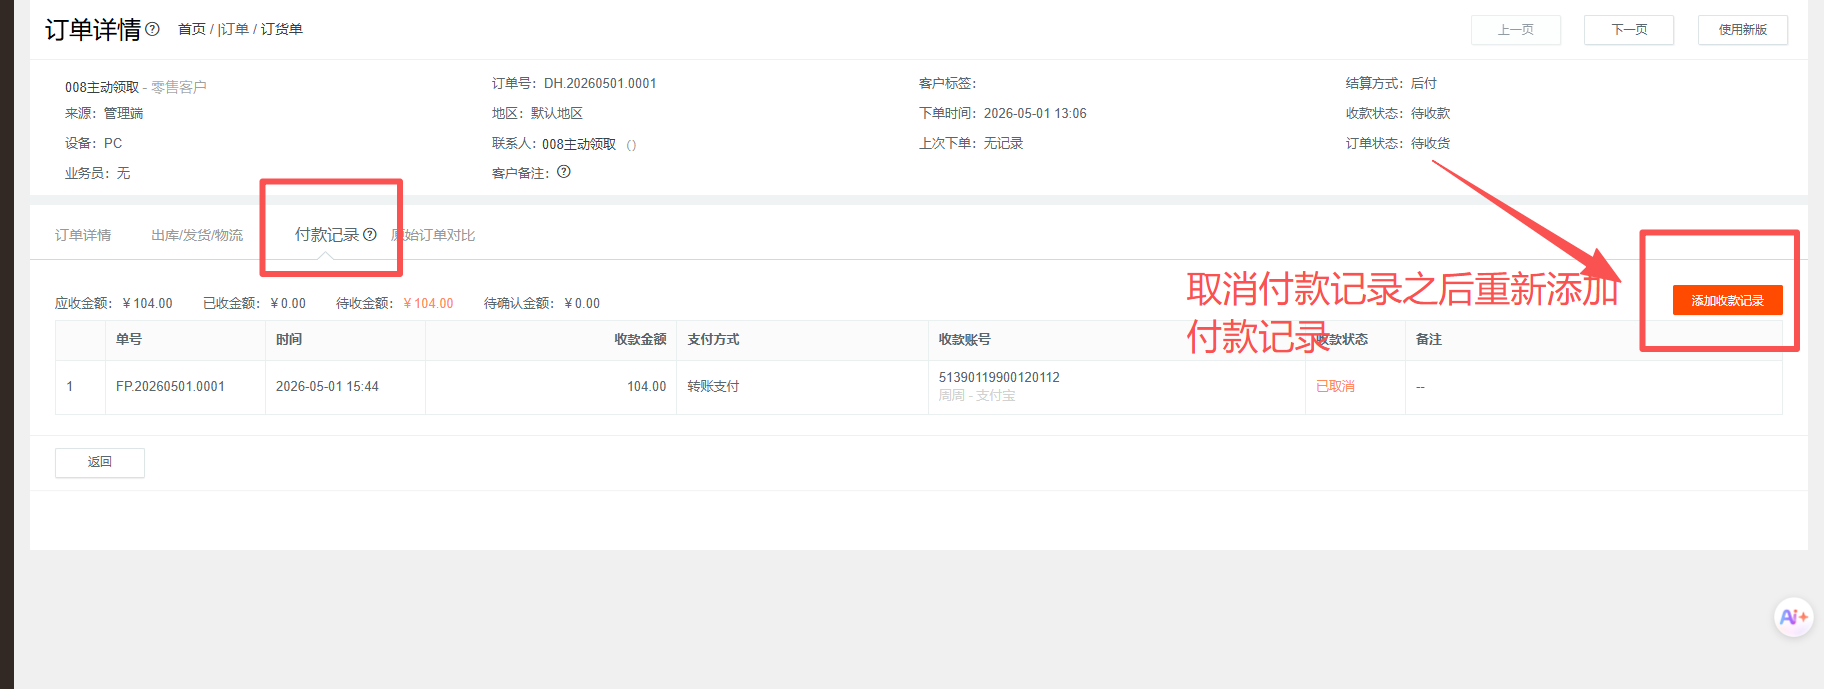Image resolution: width=1824 pixels, height=689 pixels.
Task: Select order time 2026-05-01 13:06
Action: coord(1035,113)
